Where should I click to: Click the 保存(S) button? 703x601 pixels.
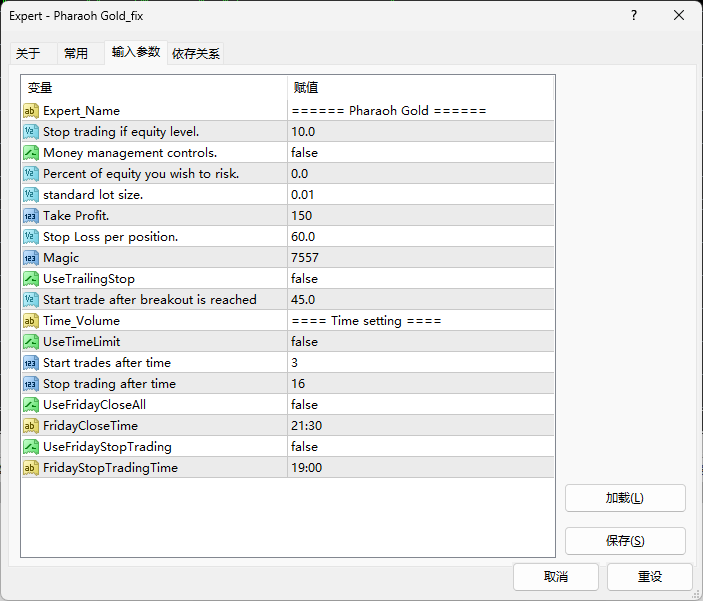point(625,541)
